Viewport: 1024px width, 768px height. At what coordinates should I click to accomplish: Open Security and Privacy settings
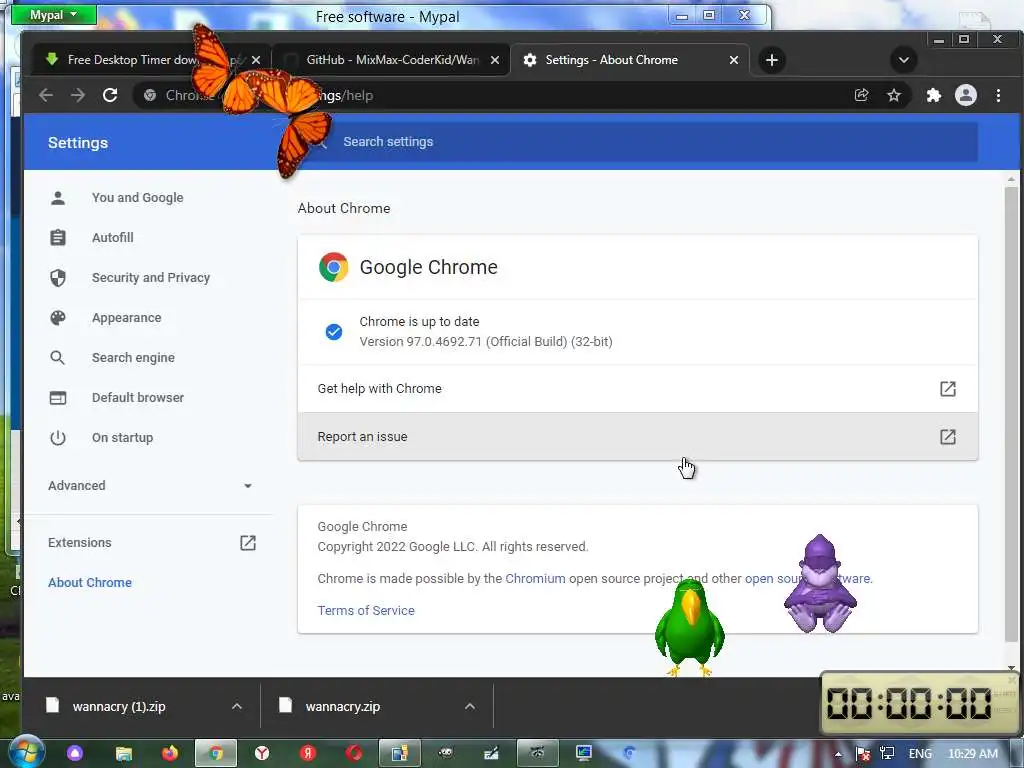pyautogui.click(x=151, y=278)
